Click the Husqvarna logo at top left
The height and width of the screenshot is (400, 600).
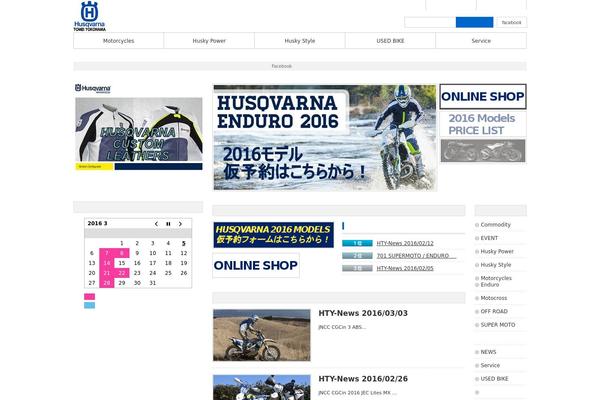90,16
